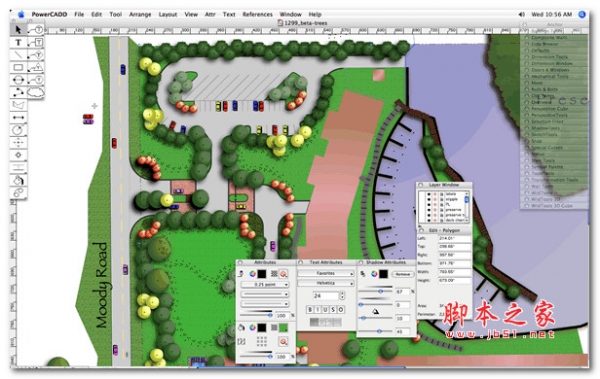Click the font size stepper arrows
This screenshot has width=600, height=379.
point(342,296)
